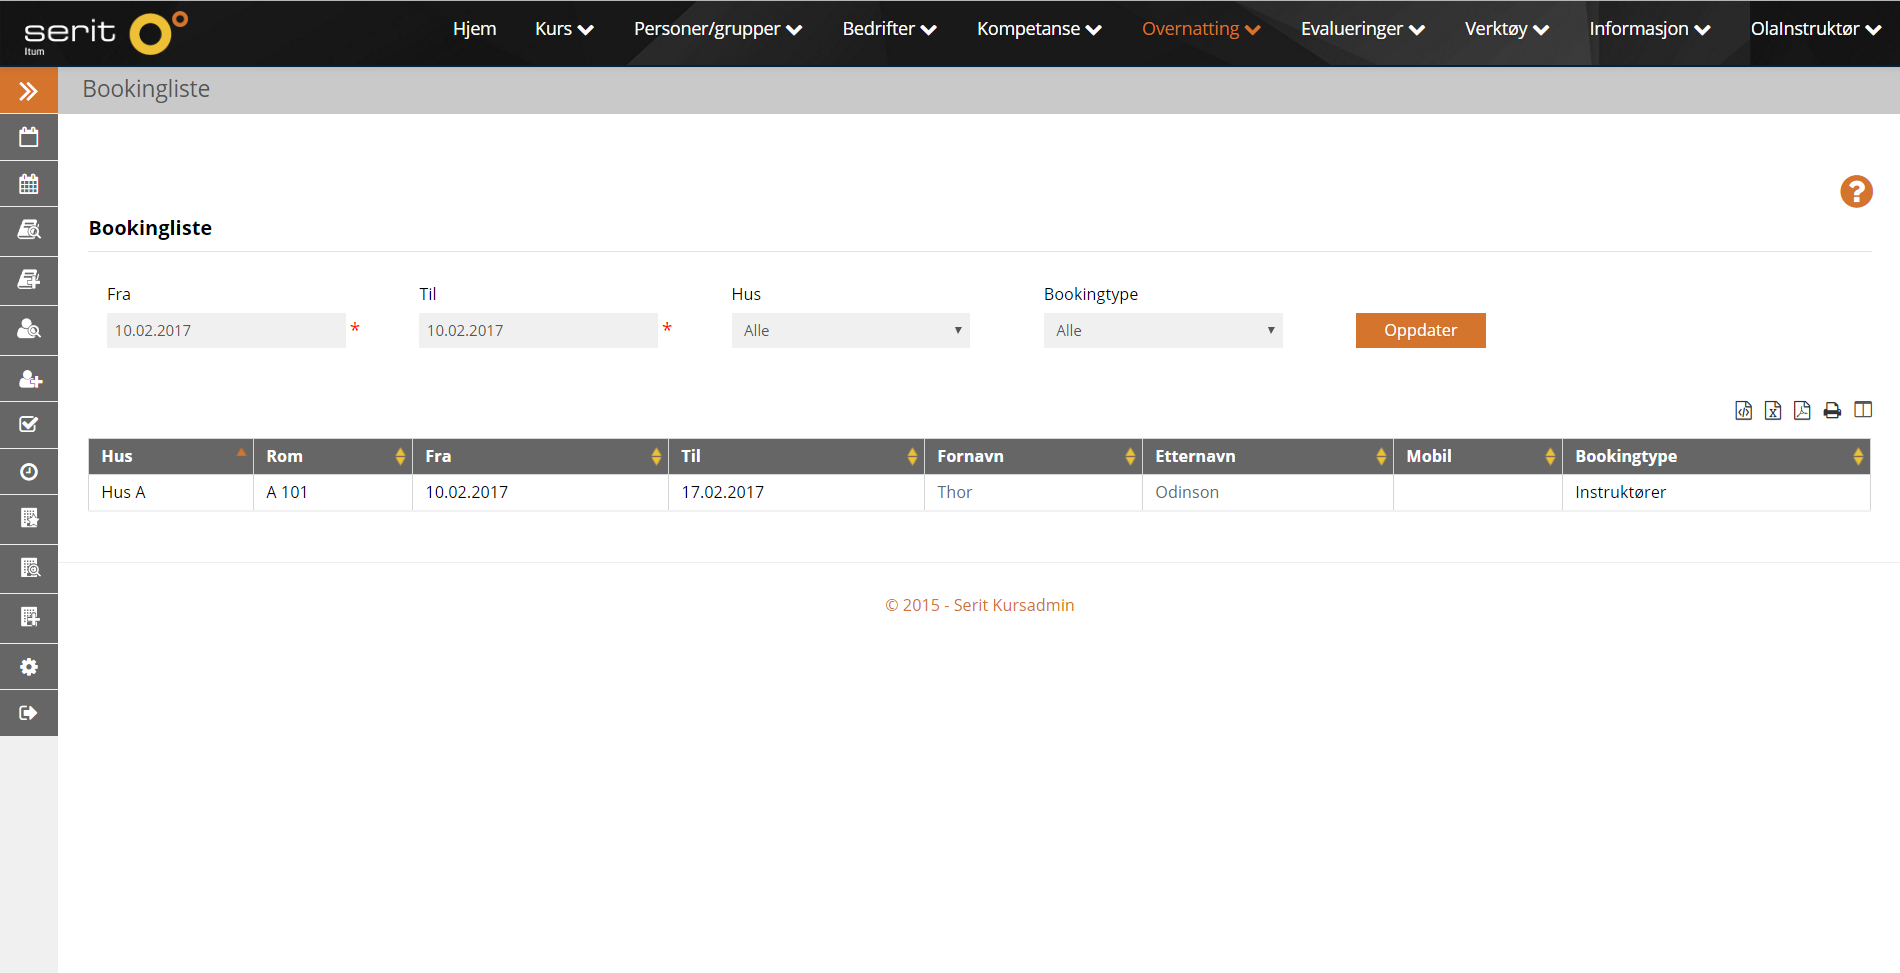This screenshot has width=1900, height=973.
Task: Select the Instruktører booking type cell
Action: click(1716, 492)
